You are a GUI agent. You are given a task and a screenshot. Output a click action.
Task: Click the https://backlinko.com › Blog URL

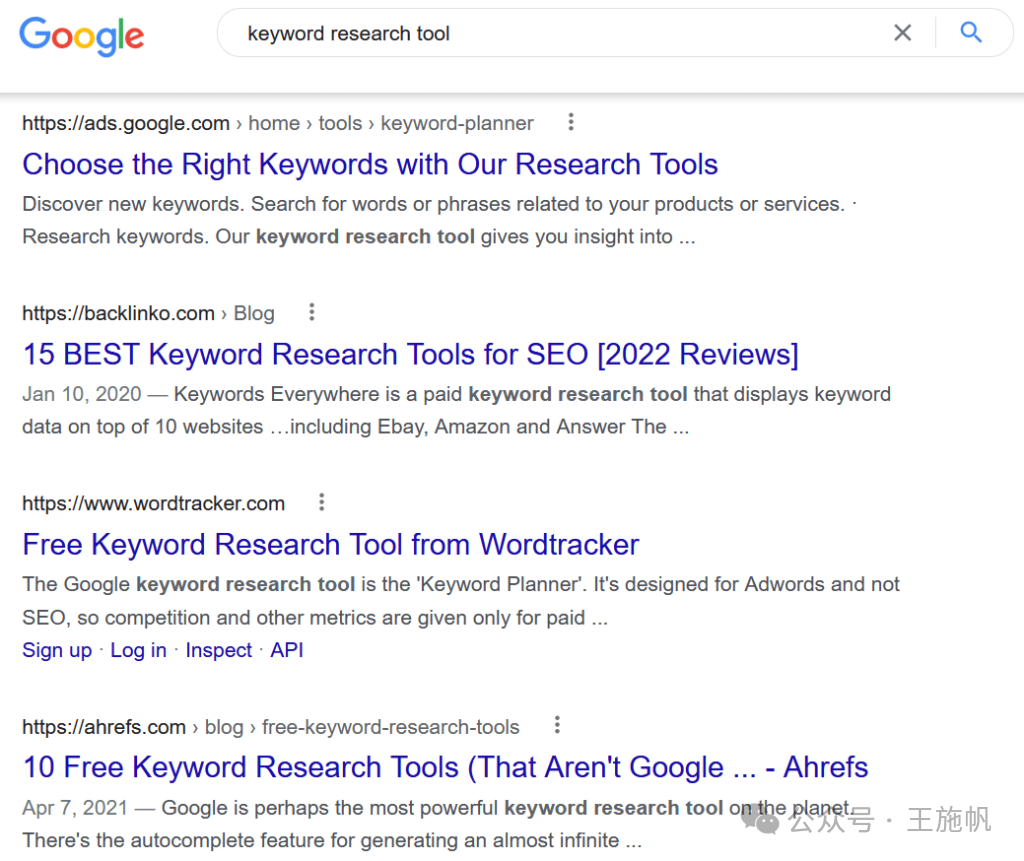tap(148, 314)
